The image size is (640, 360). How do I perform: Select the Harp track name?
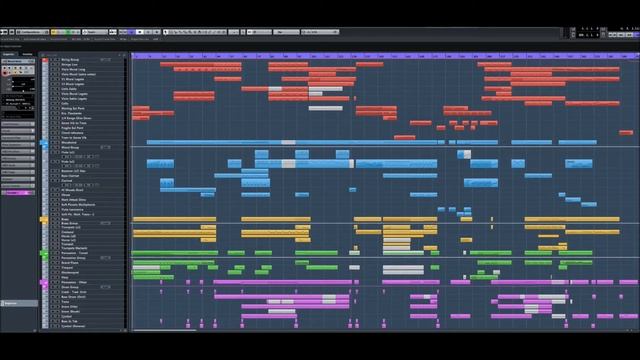65,278
